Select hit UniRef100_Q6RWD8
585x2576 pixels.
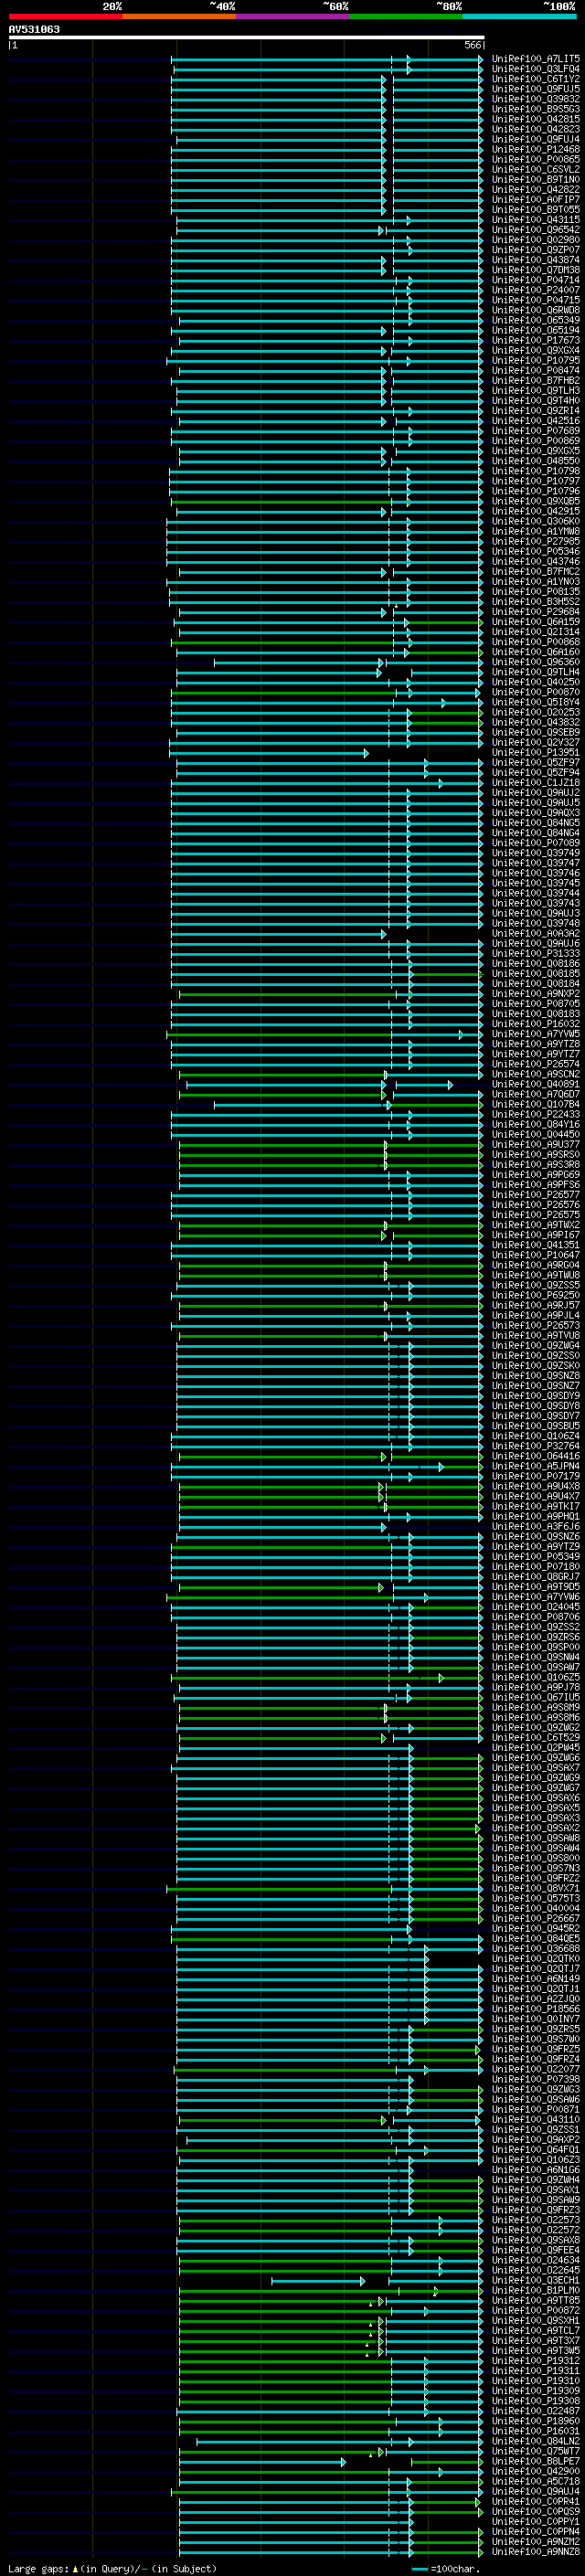coord(536,310)
